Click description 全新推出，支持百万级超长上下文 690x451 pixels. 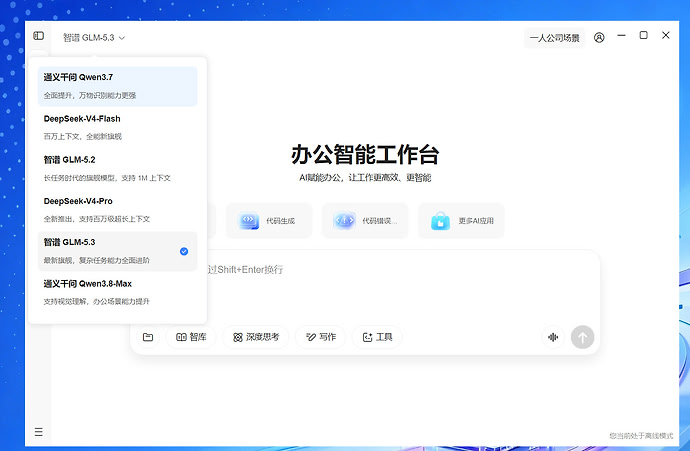point(97,219)
